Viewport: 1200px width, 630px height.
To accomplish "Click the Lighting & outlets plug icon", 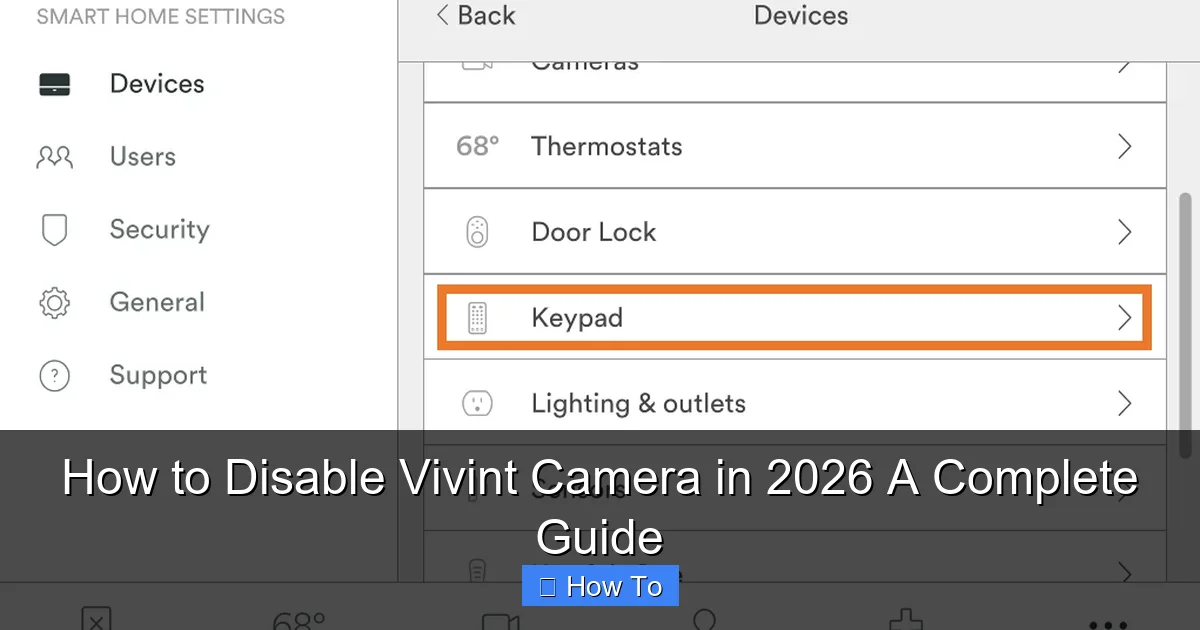I will [478, 403].
